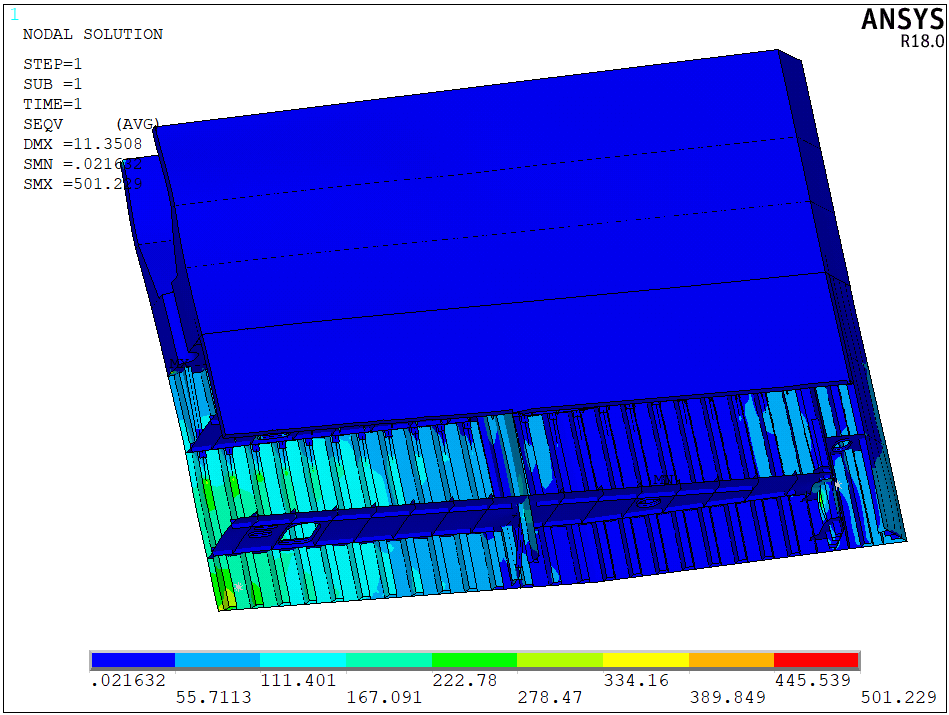Click the window number 1 in corner
The image size is (949, 715).
point(15,15)
